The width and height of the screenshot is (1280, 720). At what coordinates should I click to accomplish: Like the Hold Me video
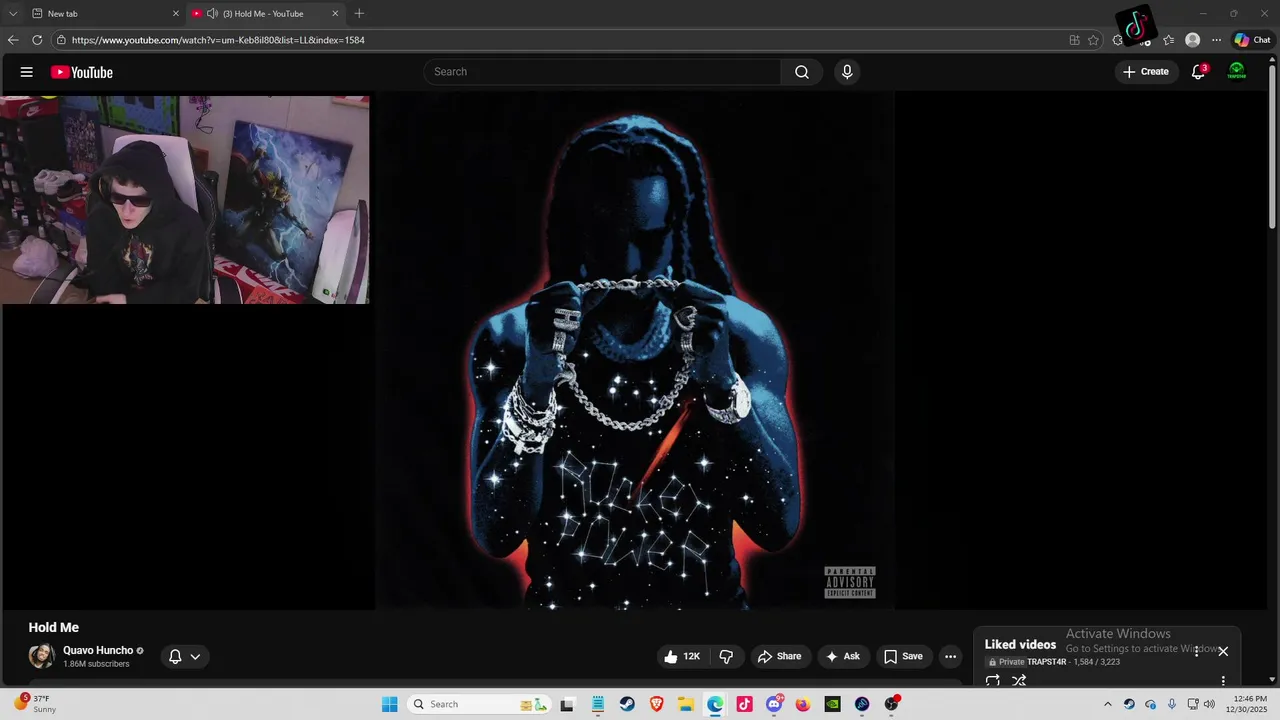click(681, 656)
